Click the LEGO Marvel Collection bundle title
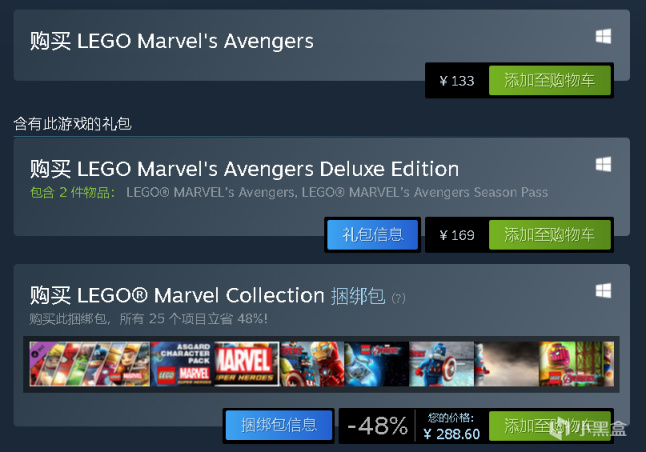This screenshot has height=452, width=646. tap(177, 295)
